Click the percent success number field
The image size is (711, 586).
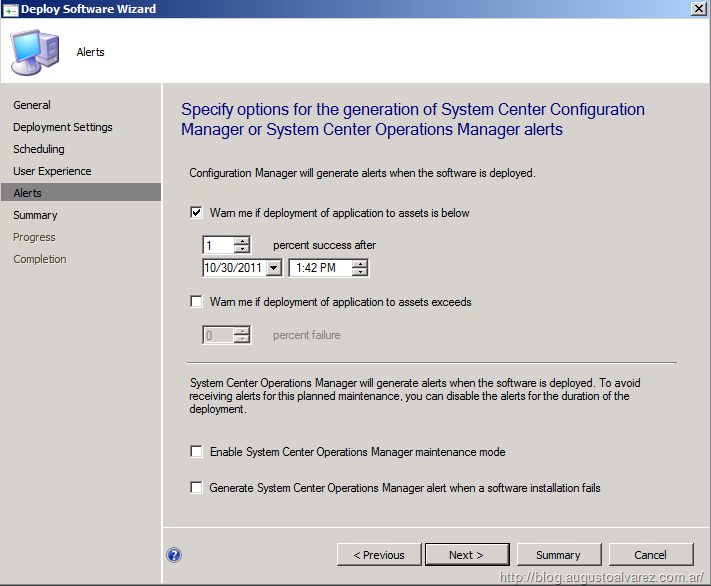pyautogui.click(x=216, y=245)
